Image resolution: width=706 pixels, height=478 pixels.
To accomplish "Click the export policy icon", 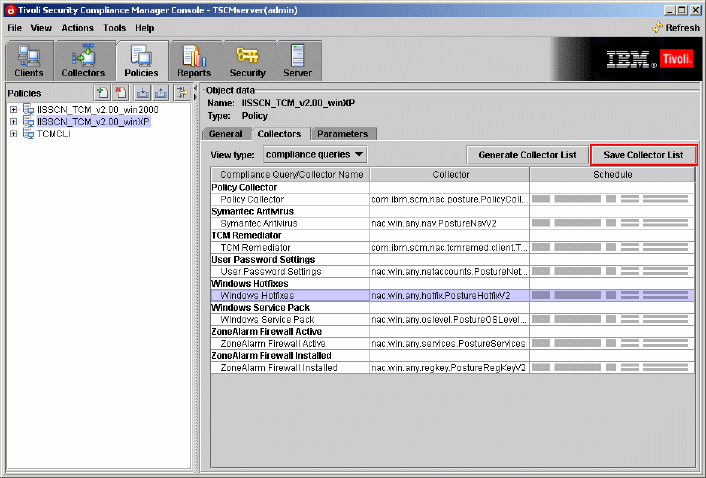I will point(160,93).
